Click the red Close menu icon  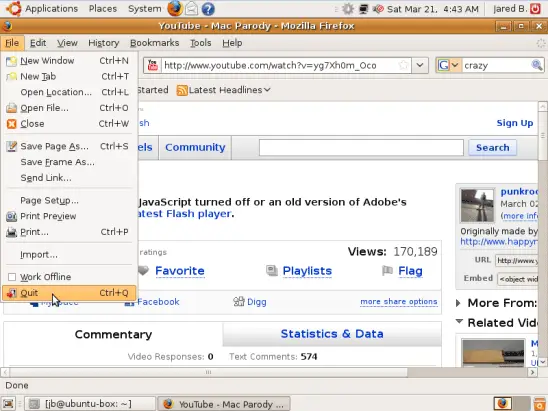click(x=11, y=124)
